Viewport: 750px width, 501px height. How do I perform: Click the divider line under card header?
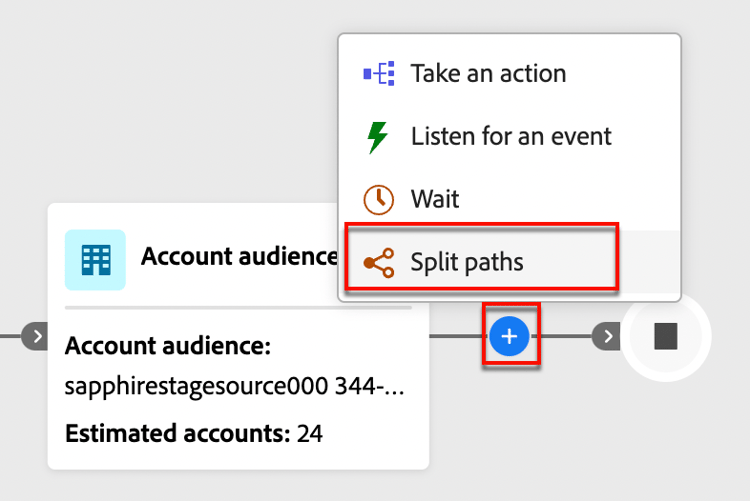coord(237,308)
